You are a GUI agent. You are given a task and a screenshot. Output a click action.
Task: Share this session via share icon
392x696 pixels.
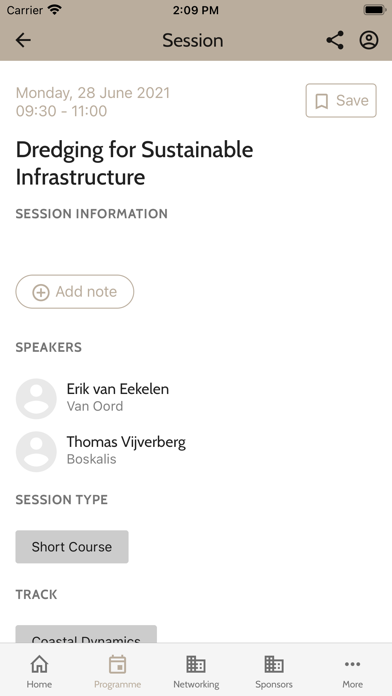click(x=335, y=40)
